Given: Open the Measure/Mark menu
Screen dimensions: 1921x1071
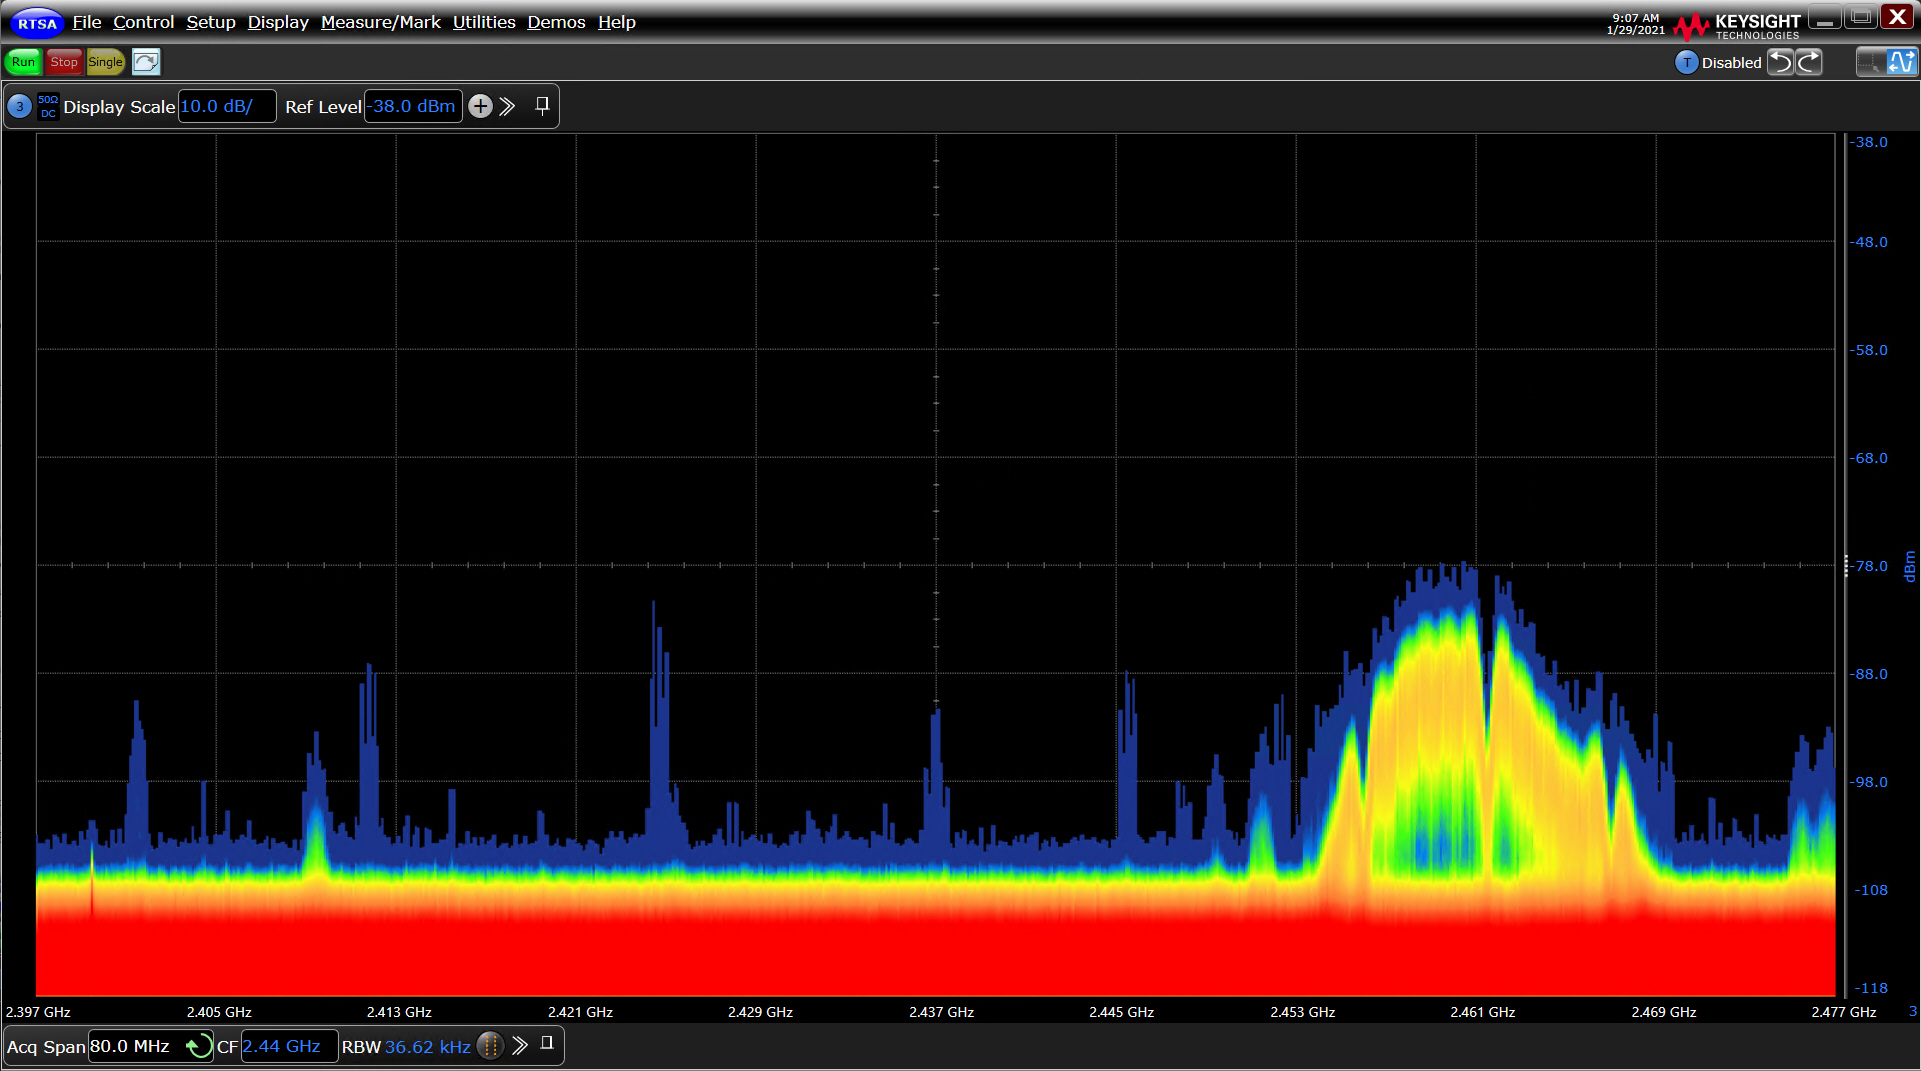Looking at the screenshot, I should tap(381, 22).
